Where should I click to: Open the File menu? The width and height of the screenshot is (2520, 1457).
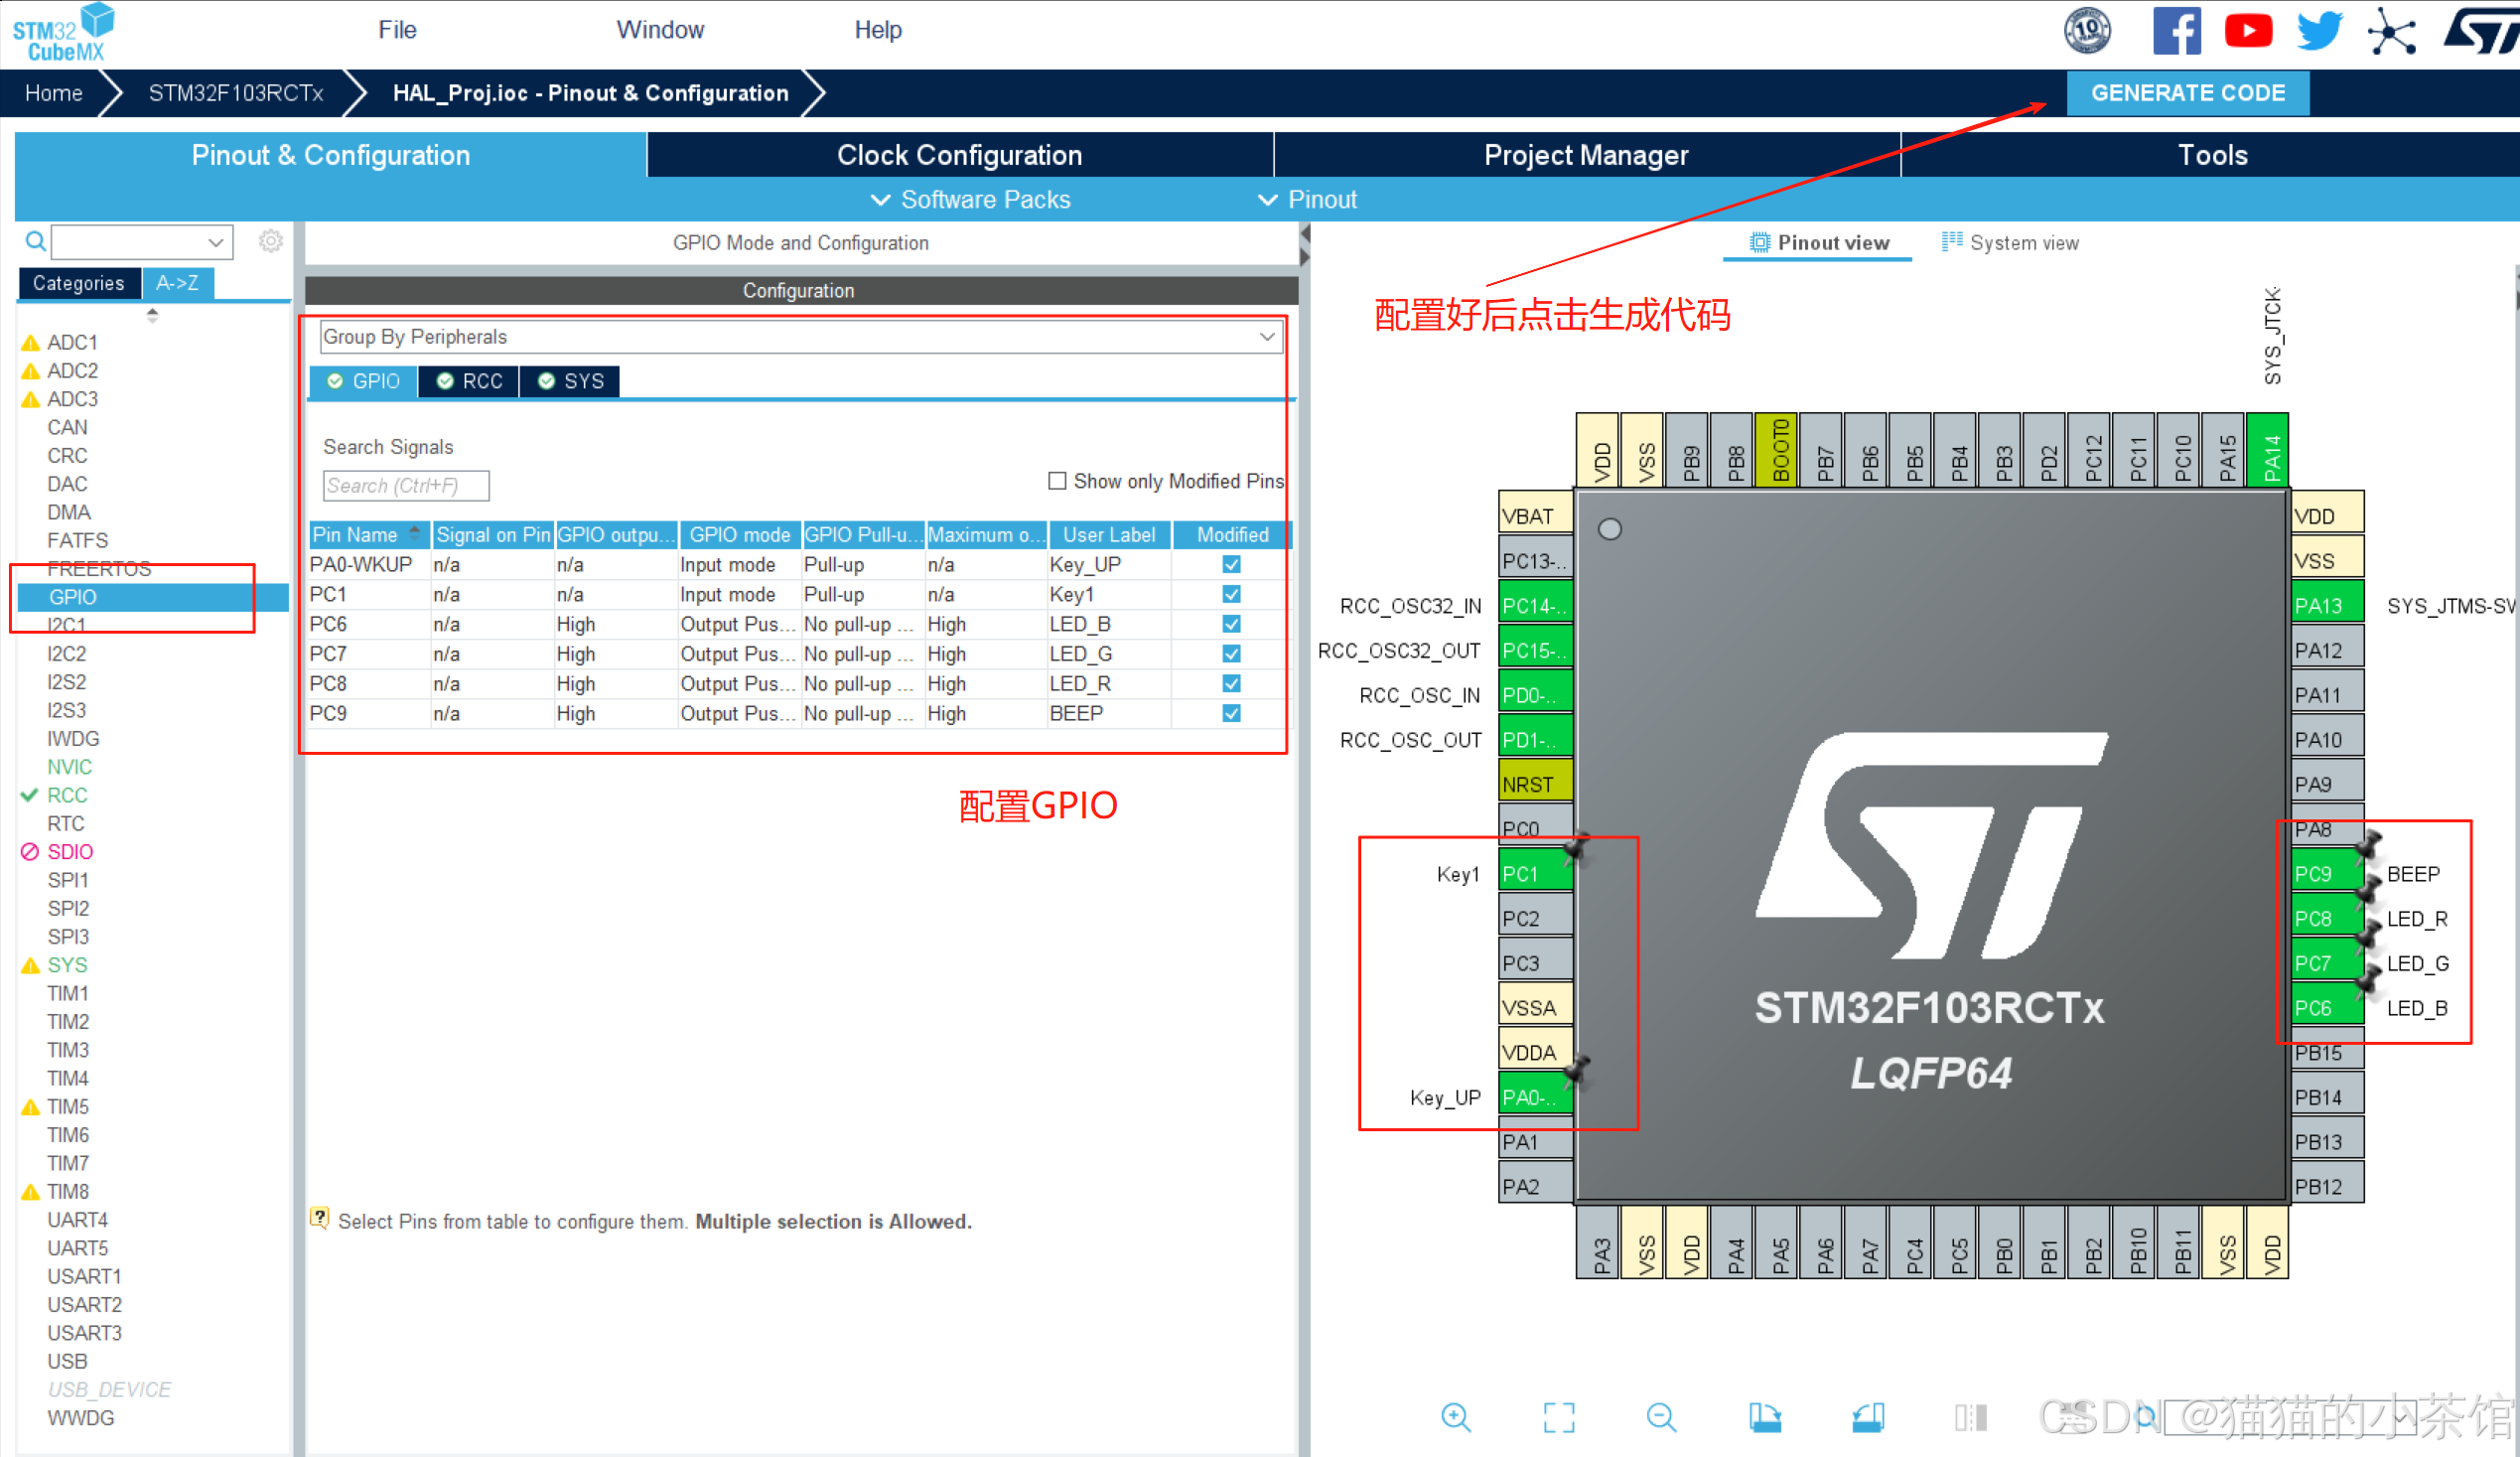[397, 30]
